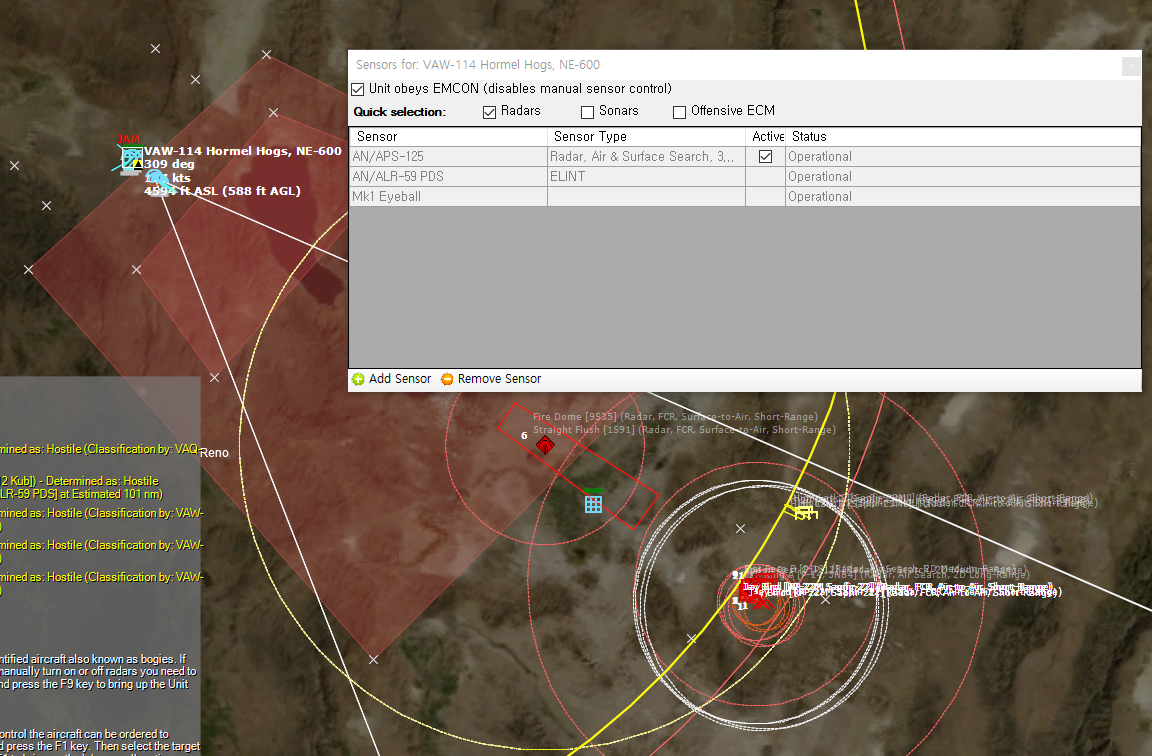Screen dimensions: 1152x756
Task: Click the Reno map label
Action: 214,453
